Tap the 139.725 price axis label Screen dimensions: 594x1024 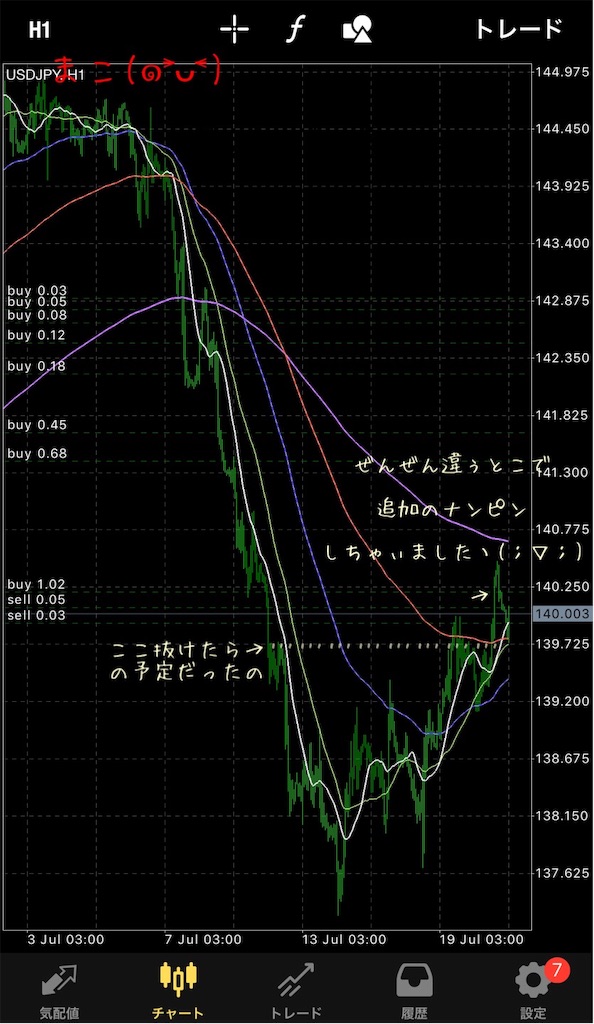pos(562,644)
